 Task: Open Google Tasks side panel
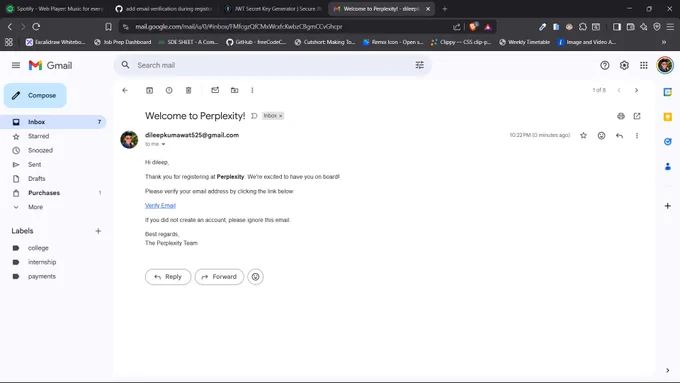click(667, 141)
